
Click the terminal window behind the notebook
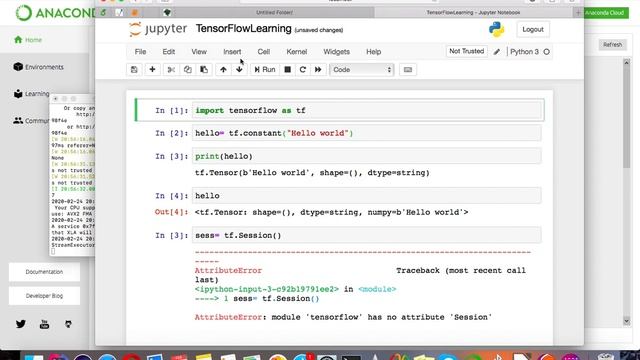[72, 176]
